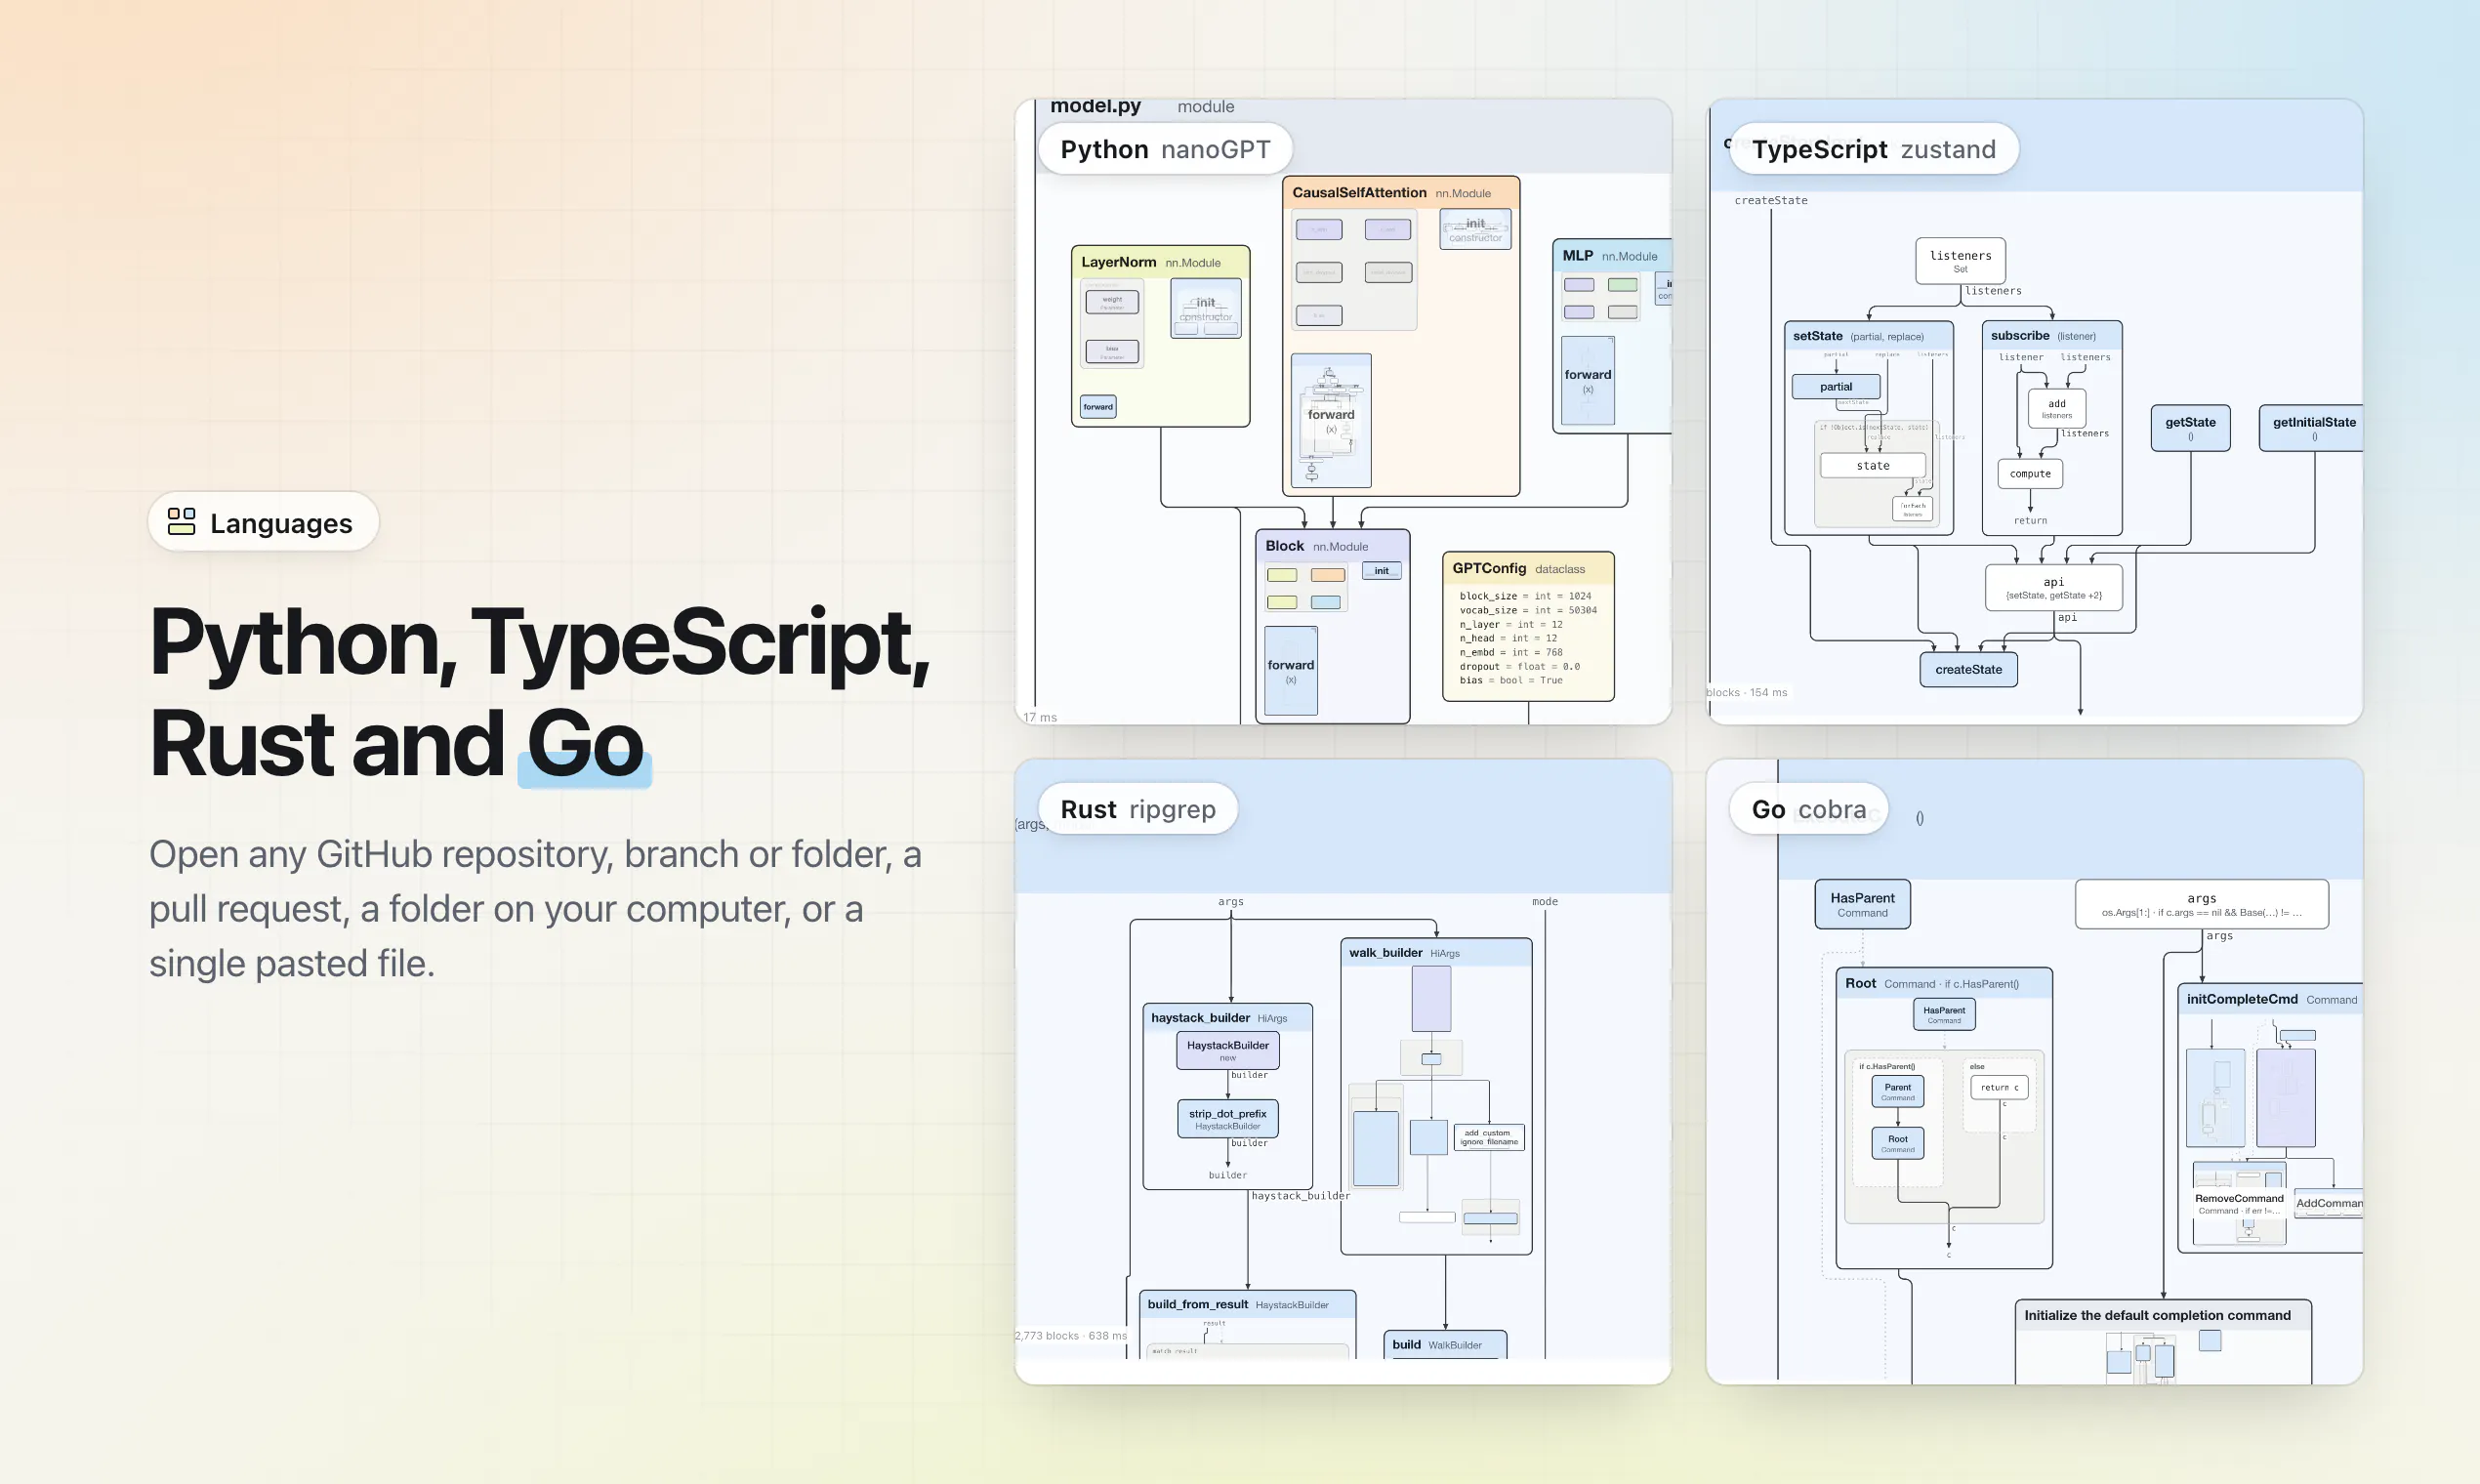Select the args os.Args node
This screenshot has height=1484, width=2480.
[x=2201, y=904]
